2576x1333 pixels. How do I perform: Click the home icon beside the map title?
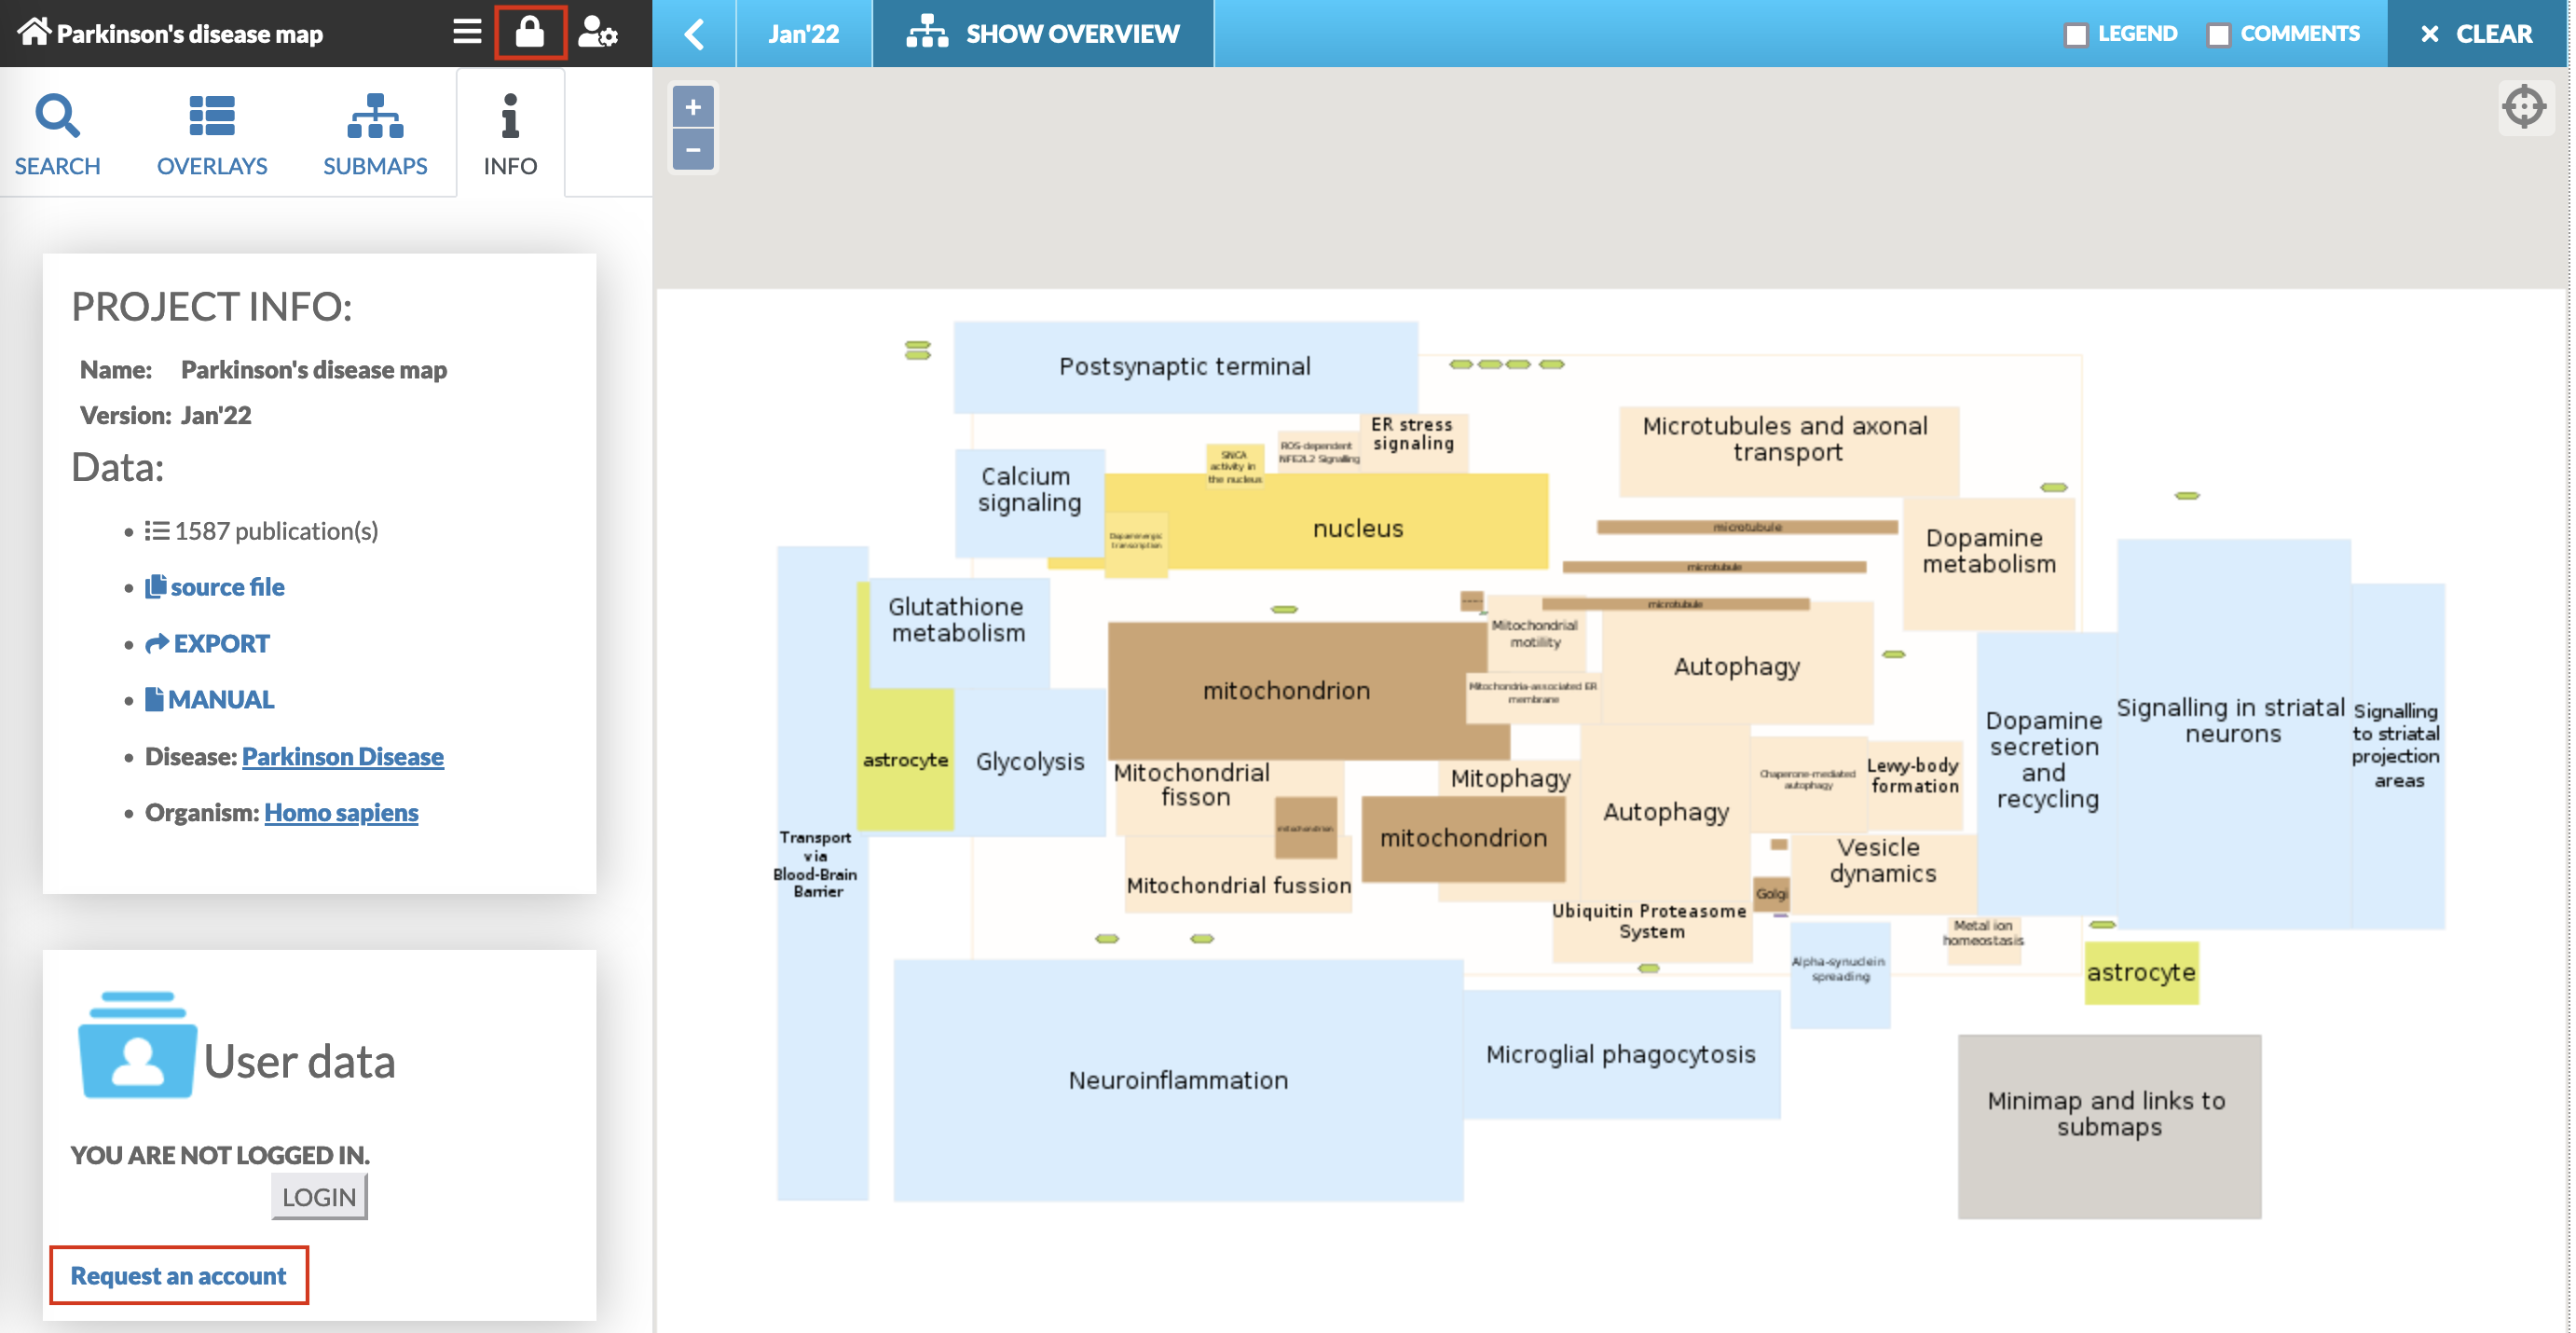(34, 32)
